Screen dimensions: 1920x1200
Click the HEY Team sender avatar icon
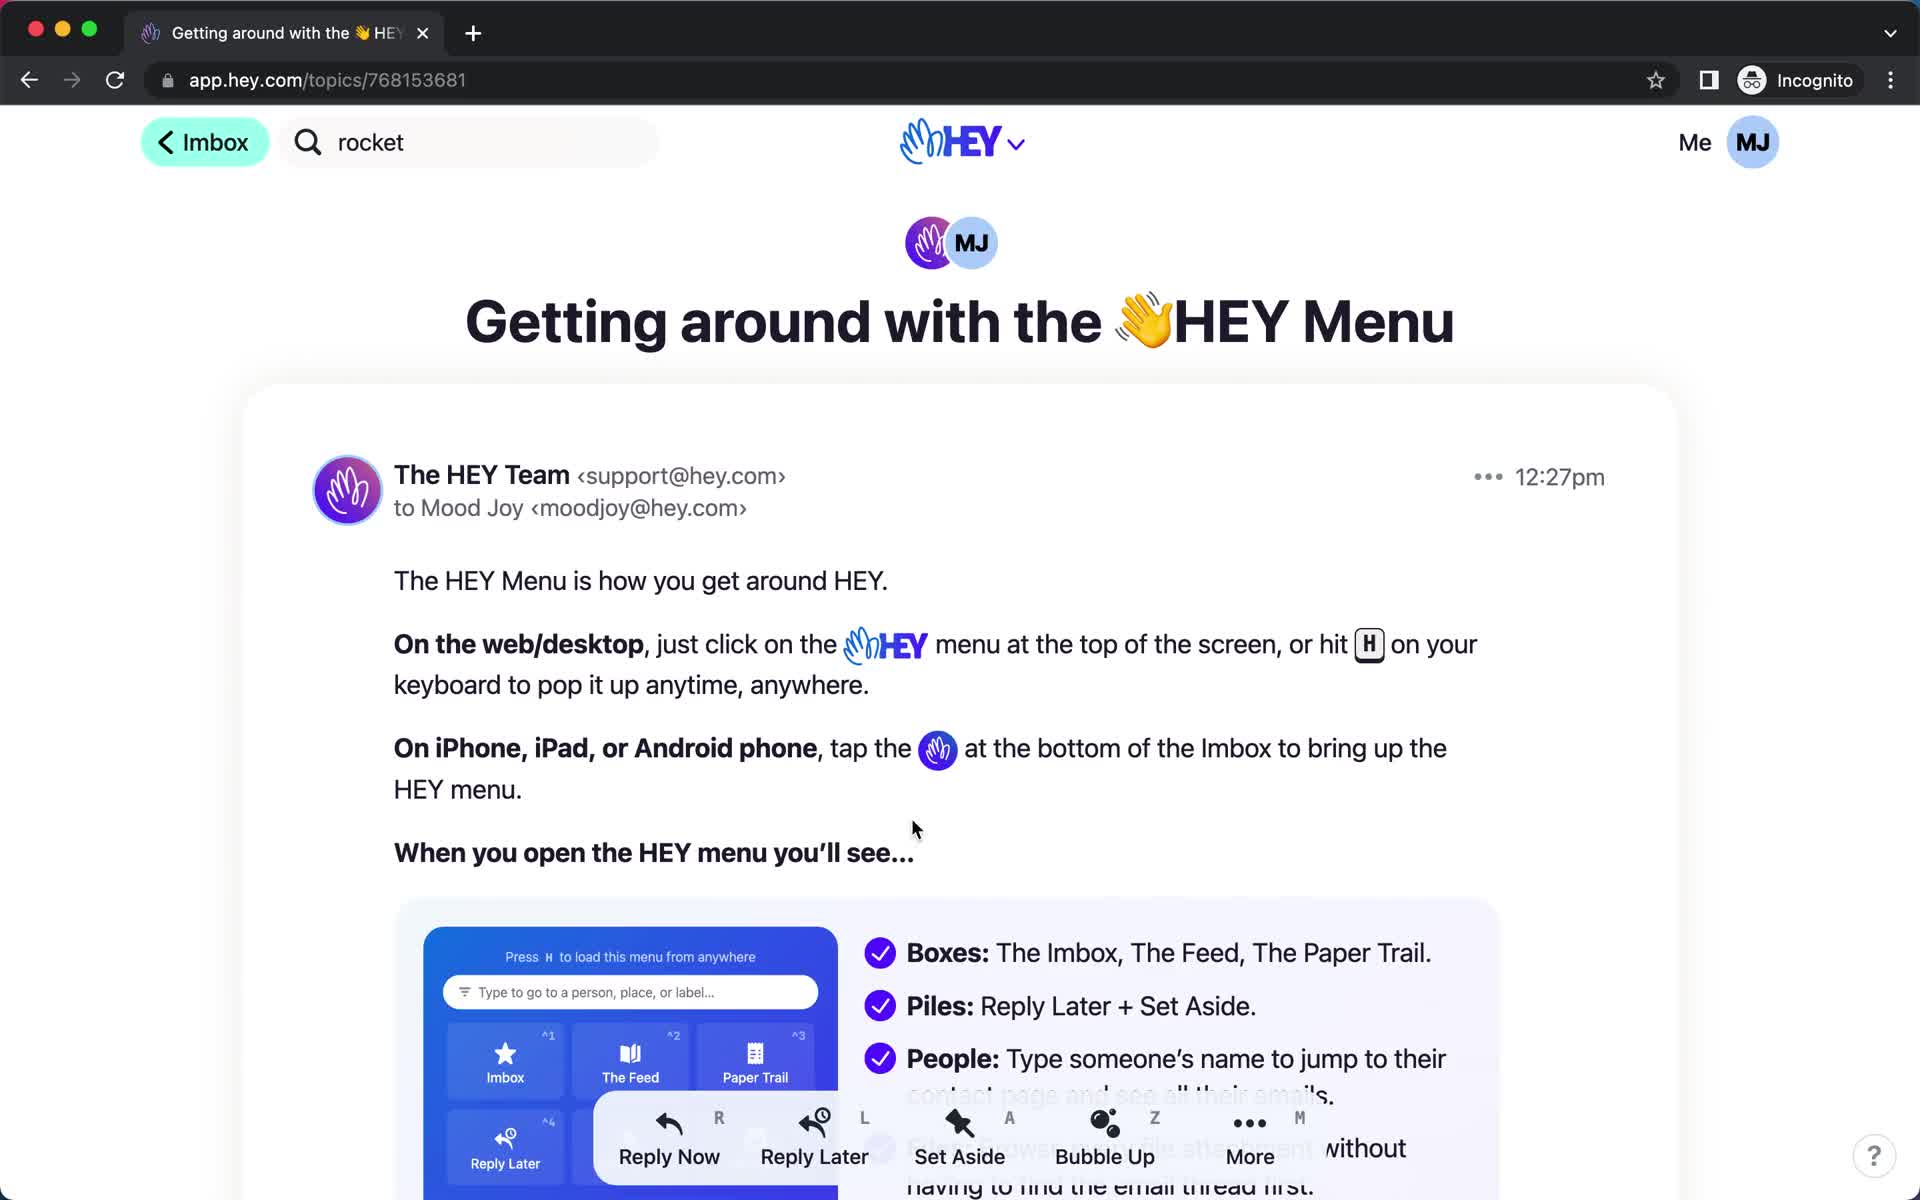pos(347,489)
